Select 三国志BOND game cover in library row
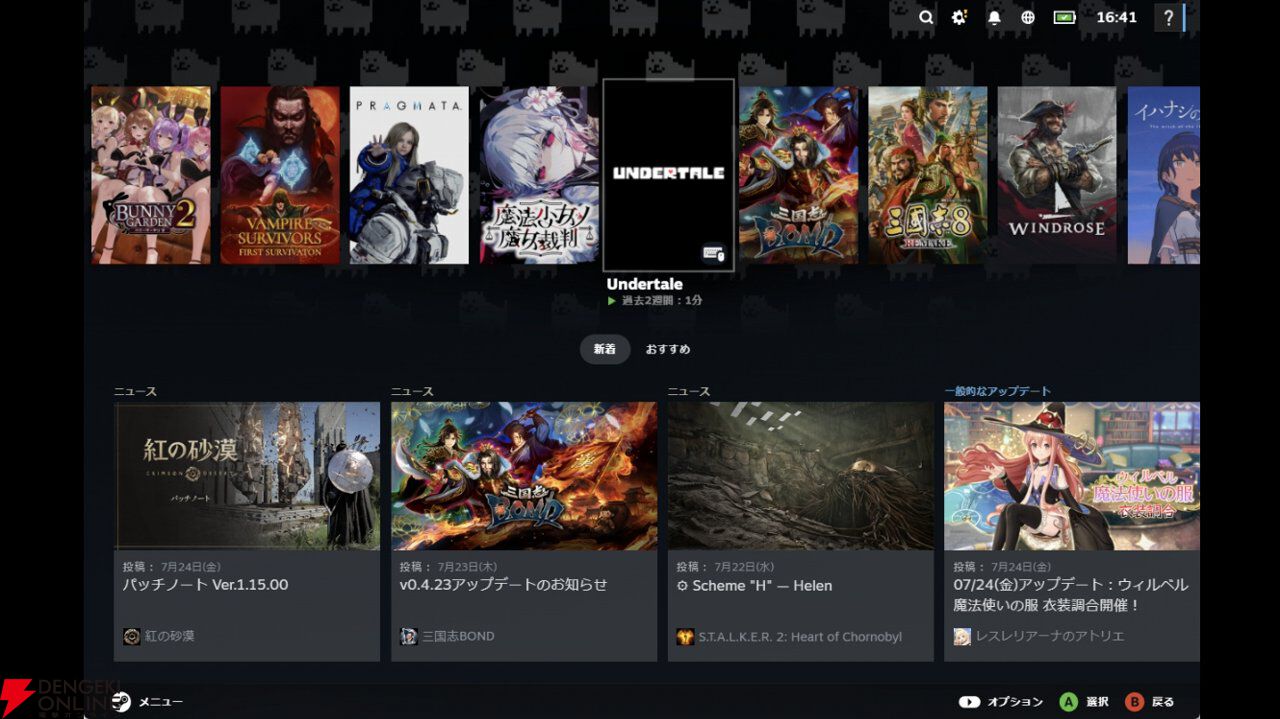Viewport: 1280px width, 719px height. (798, 175)
